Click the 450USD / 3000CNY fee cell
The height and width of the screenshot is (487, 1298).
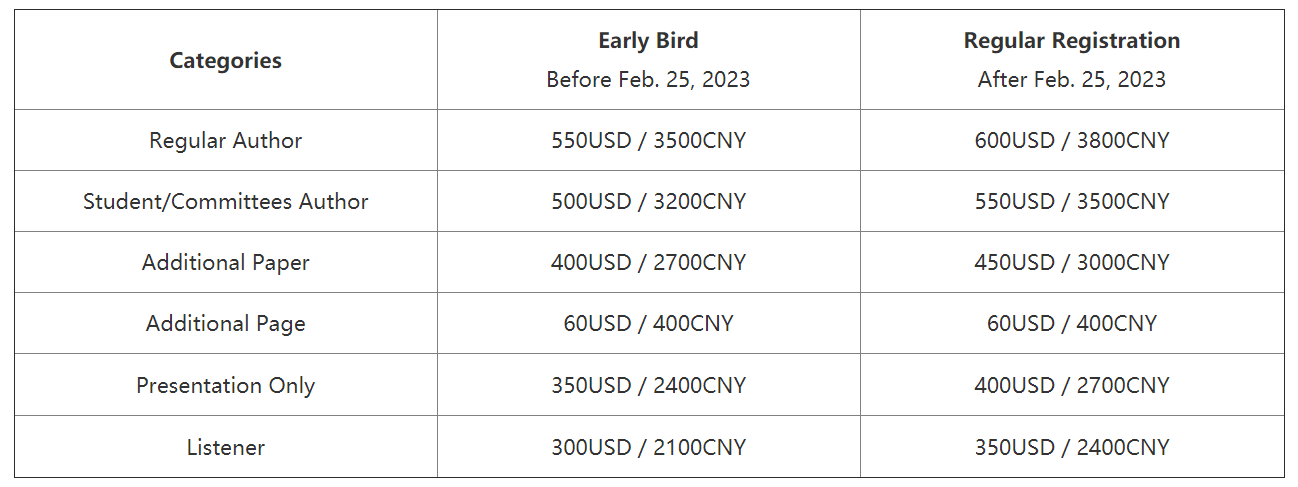pos(1072,263)
